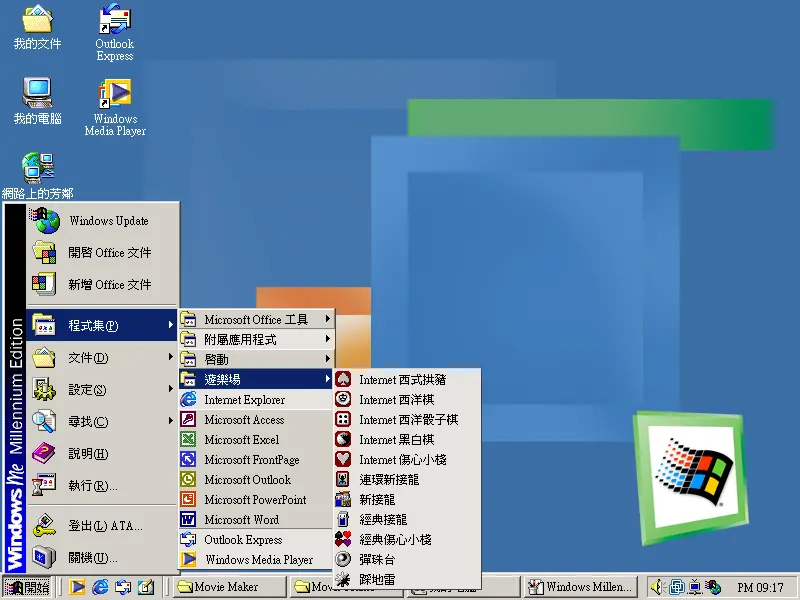Open 說明(H) from the Start menu

[102, 453]
